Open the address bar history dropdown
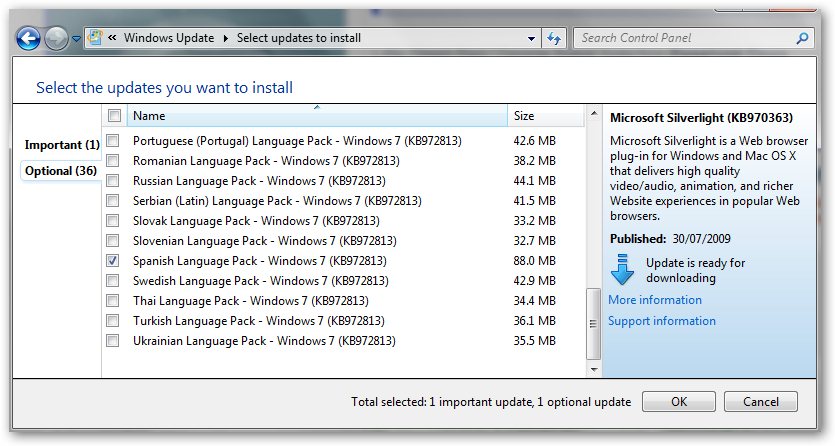The height and width of the screenshot is (446, 835). [x=531, y=38]
